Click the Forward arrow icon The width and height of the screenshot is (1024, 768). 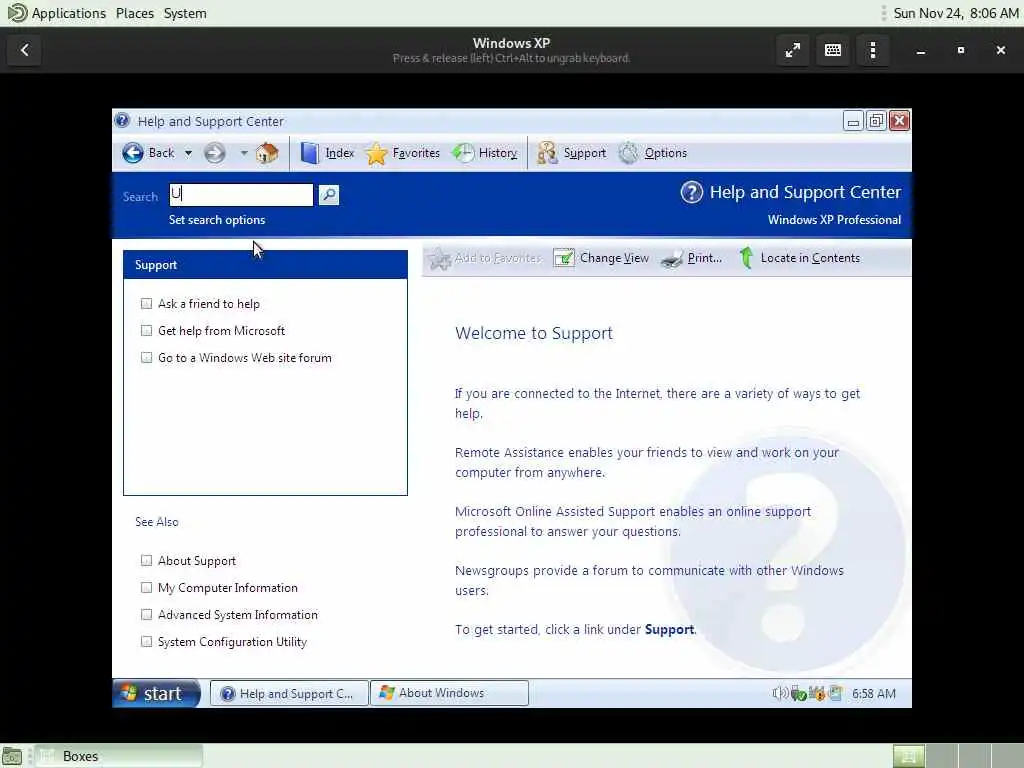(214, 153)
